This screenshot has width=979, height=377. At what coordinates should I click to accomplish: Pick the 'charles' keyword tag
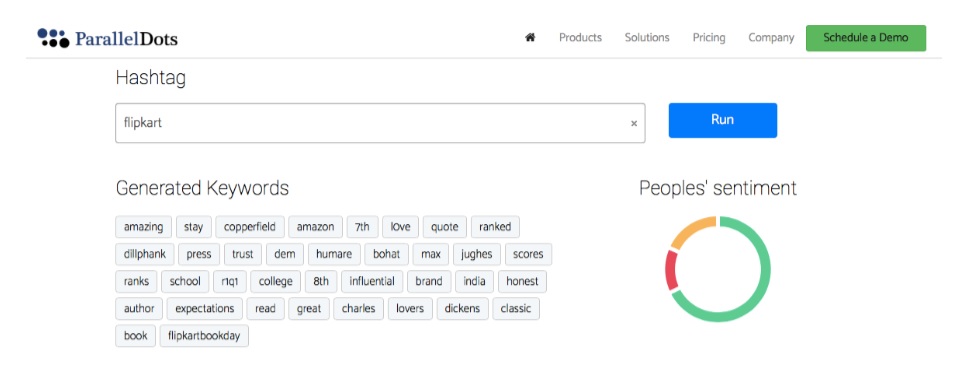pos(359,308)
